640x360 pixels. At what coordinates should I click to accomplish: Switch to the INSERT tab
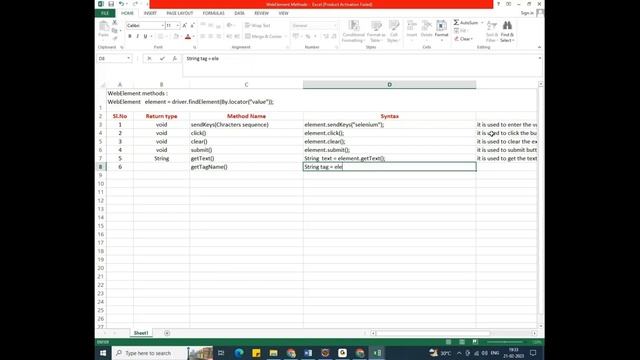click(150, 13)
